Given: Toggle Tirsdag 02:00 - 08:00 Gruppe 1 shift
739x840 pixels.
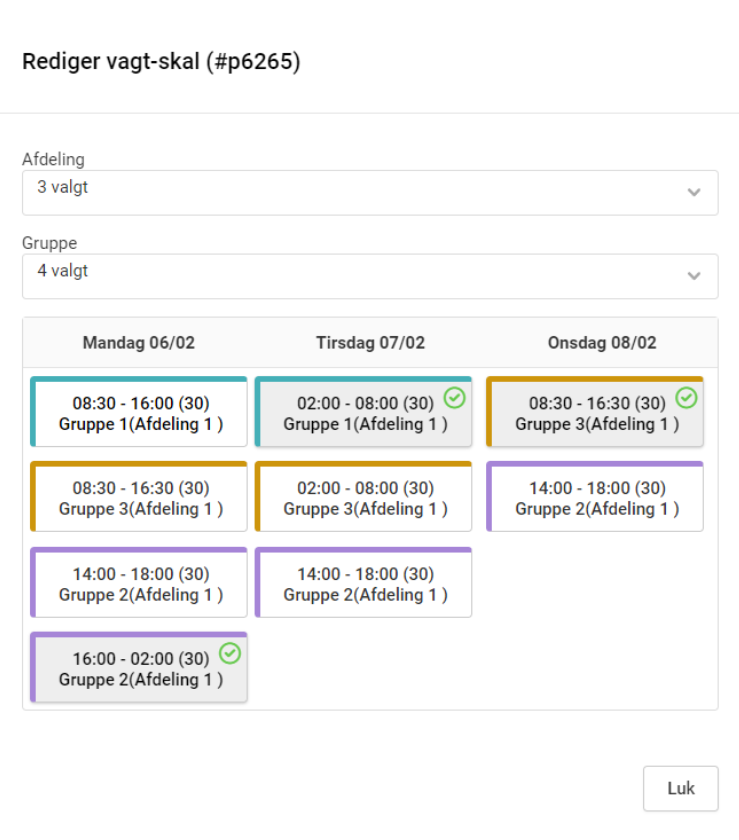Looking at the screenshot, I should click(x=365, y=413).
